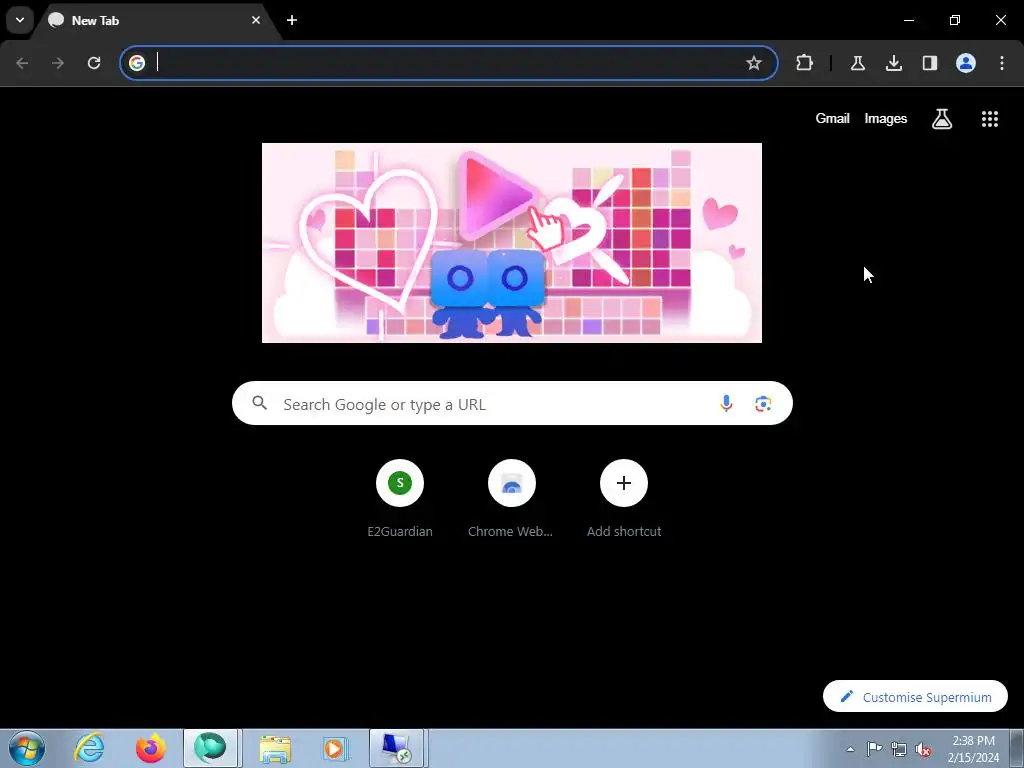Restore down the browser window
This screenshot has height=768, width=1024.
pyautogui.click(x=955, y=20)
